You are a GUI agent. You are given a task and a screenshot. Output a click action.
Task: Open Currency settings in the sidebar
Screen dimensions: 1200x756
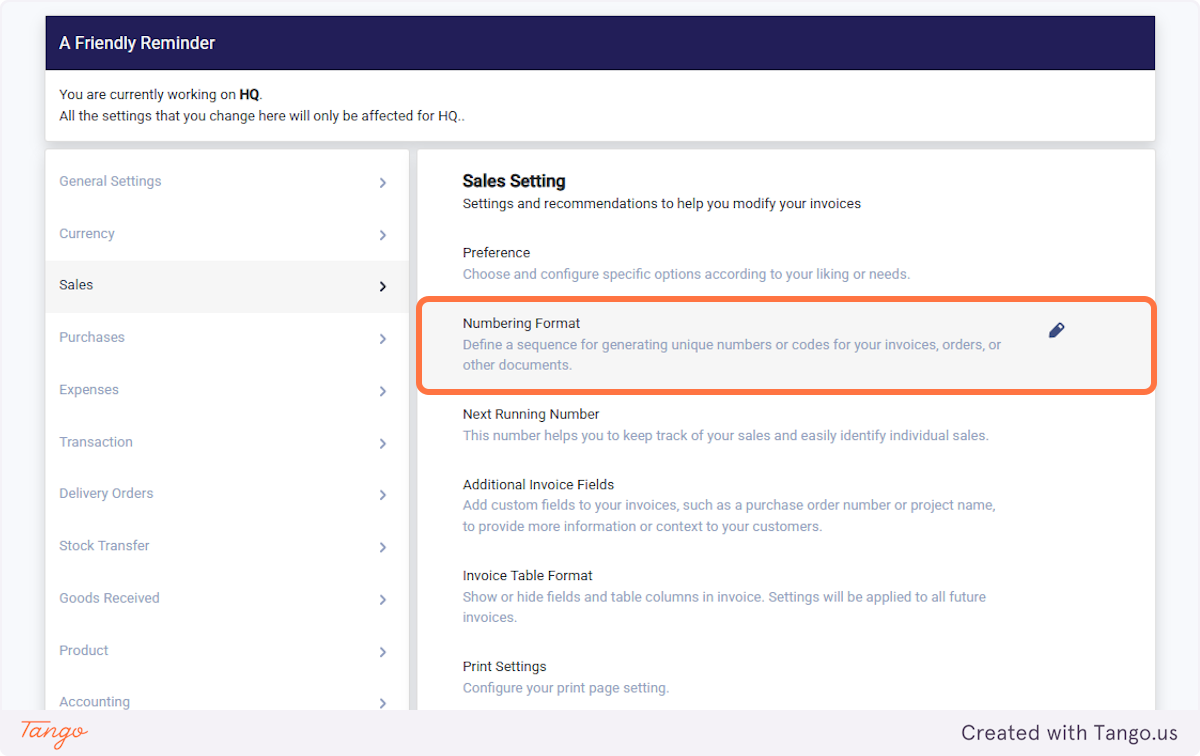[x=227, y=234]
